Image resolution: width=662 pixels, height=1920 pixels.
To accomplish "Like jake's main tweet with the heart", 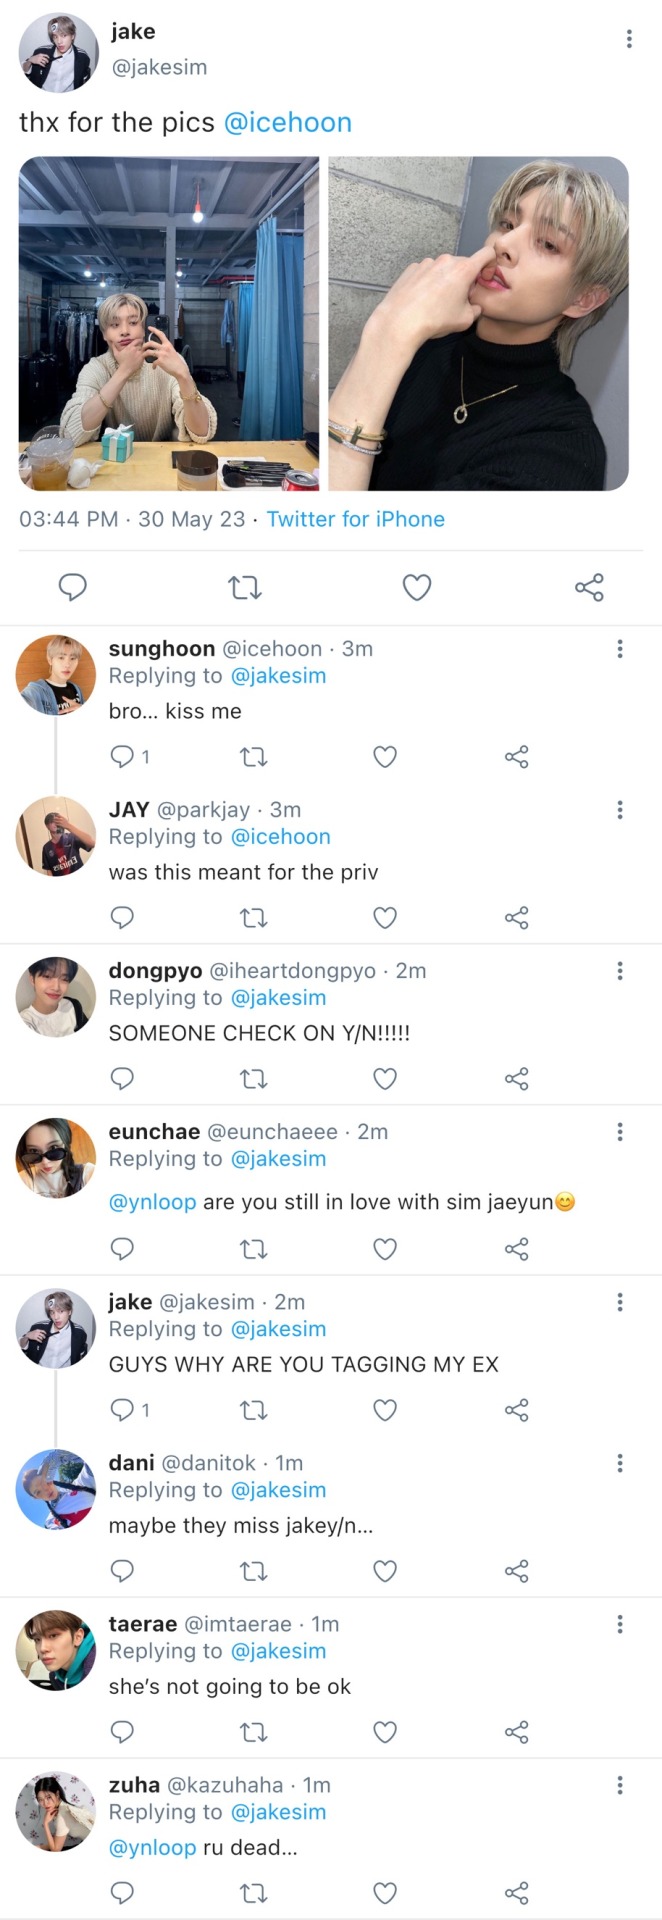I will [416, 587].
